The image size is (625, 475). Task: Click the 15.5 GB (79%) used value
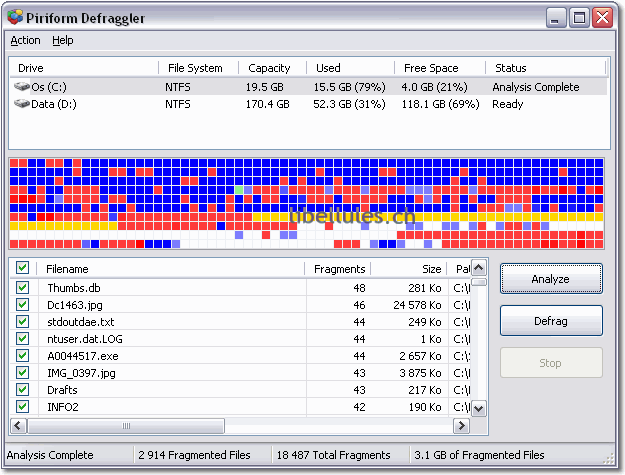click(350, 87)
